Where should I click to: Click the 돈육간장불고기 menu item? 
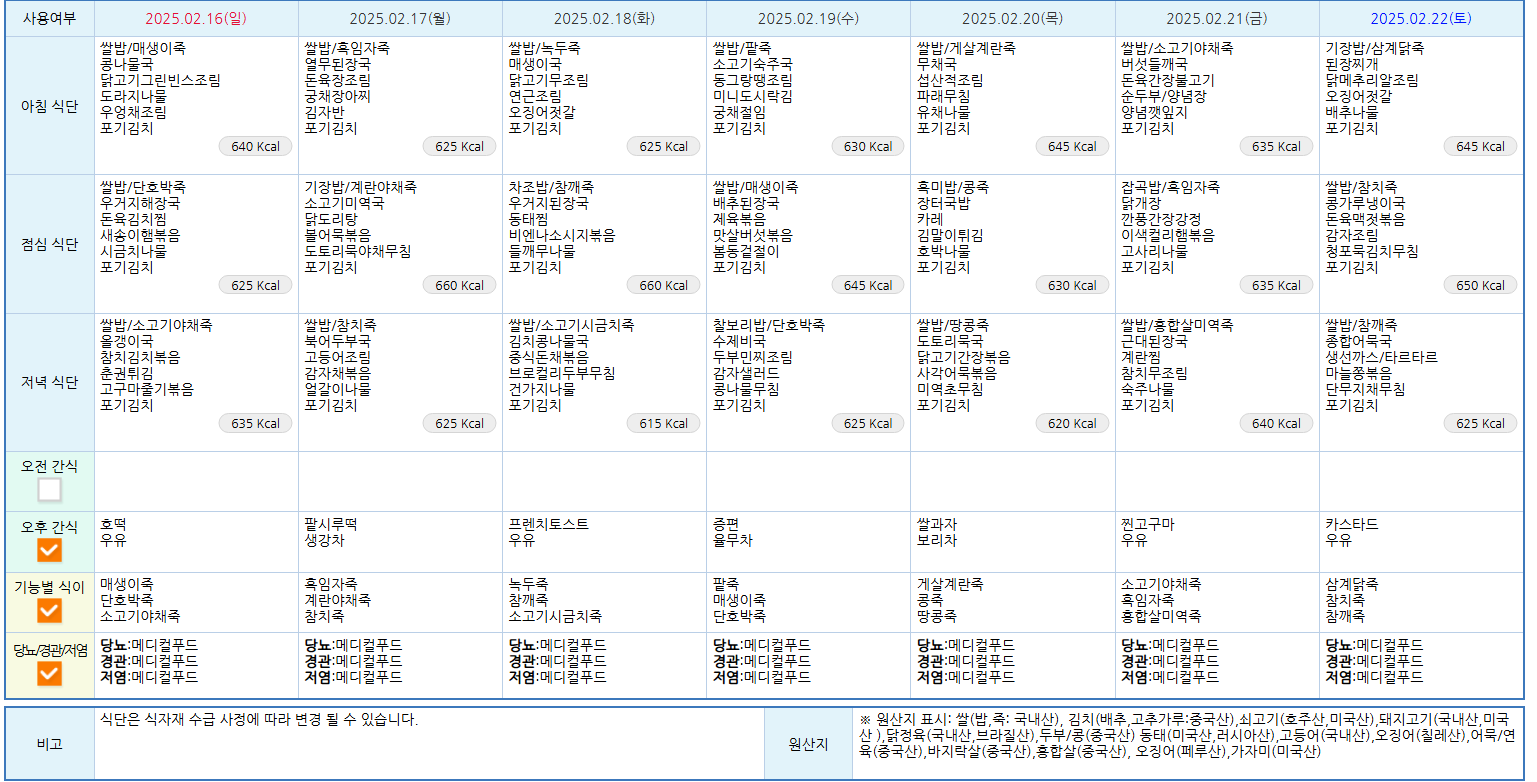(x=1168, y=80)
